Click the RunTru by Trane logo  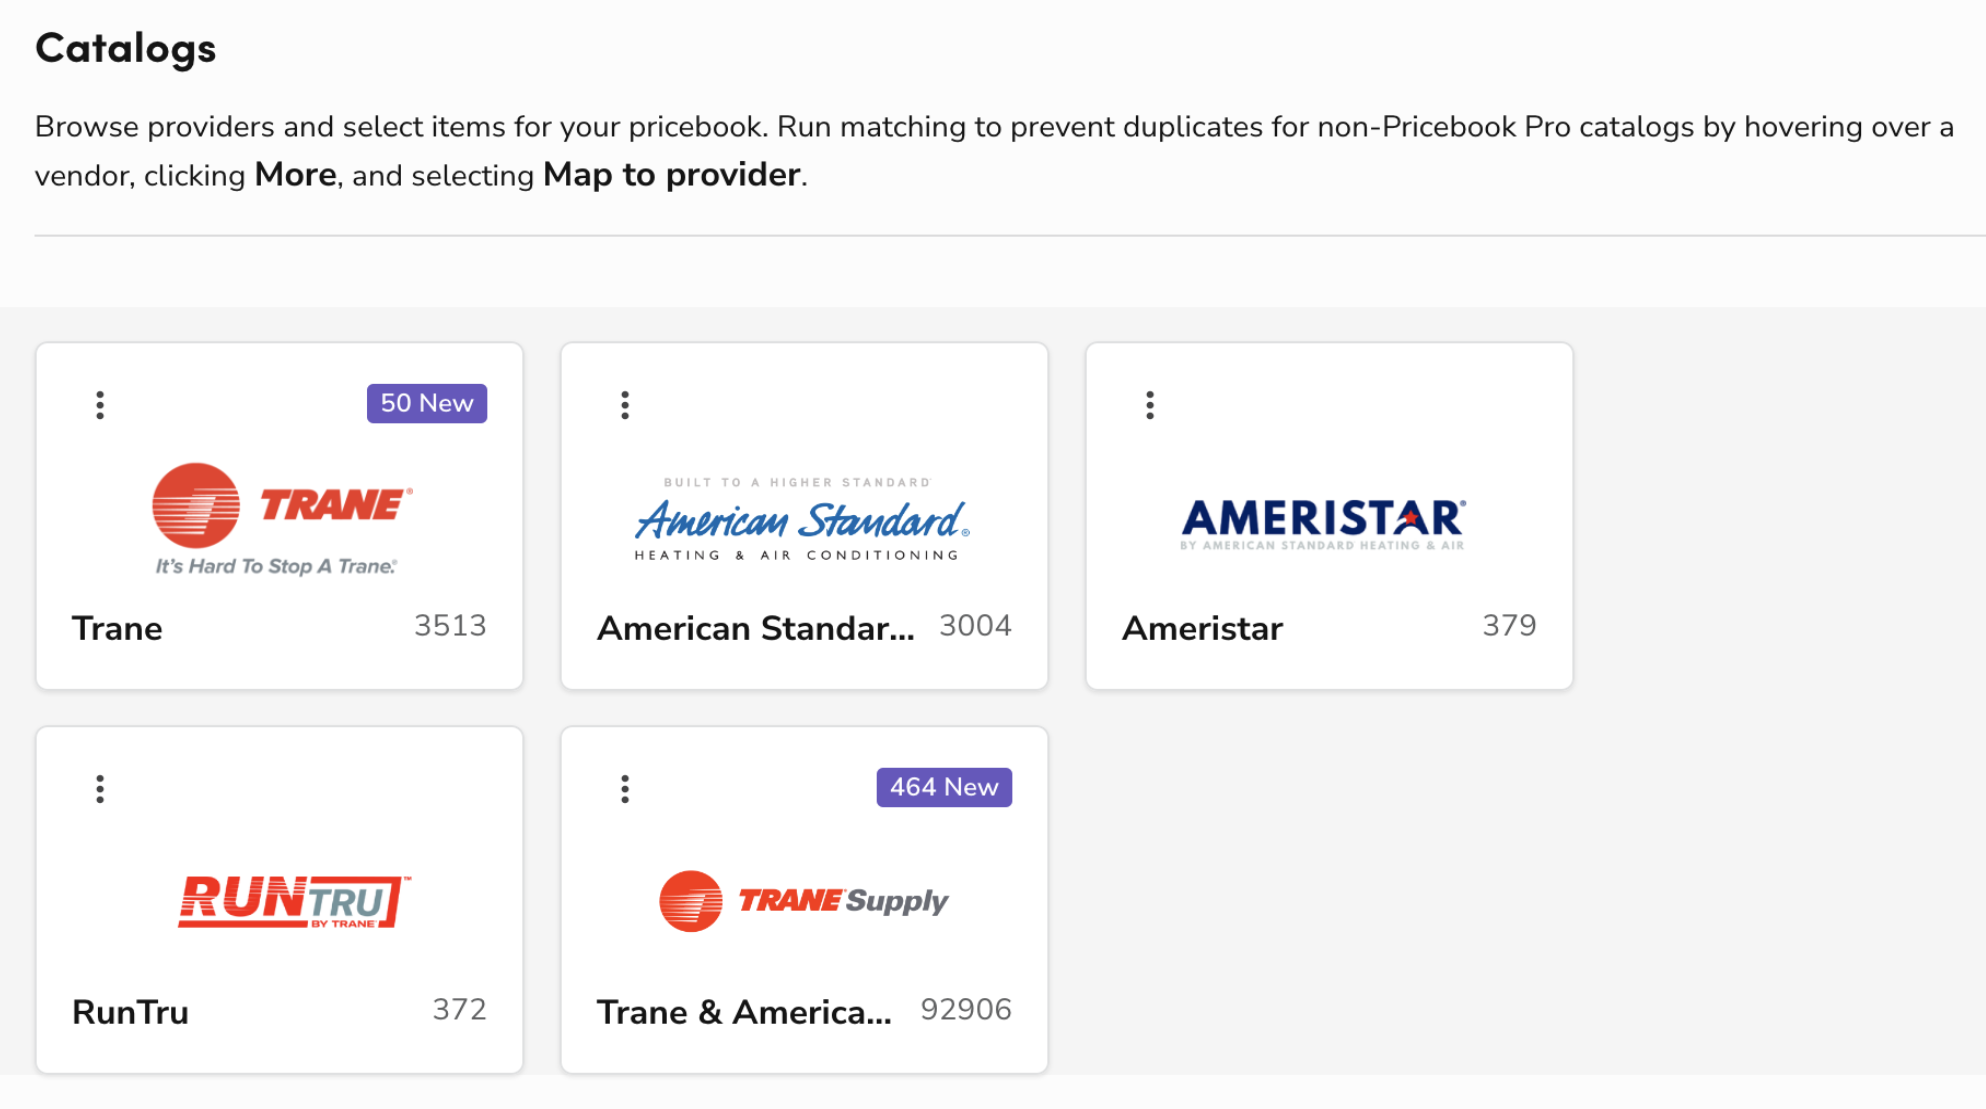292,901
